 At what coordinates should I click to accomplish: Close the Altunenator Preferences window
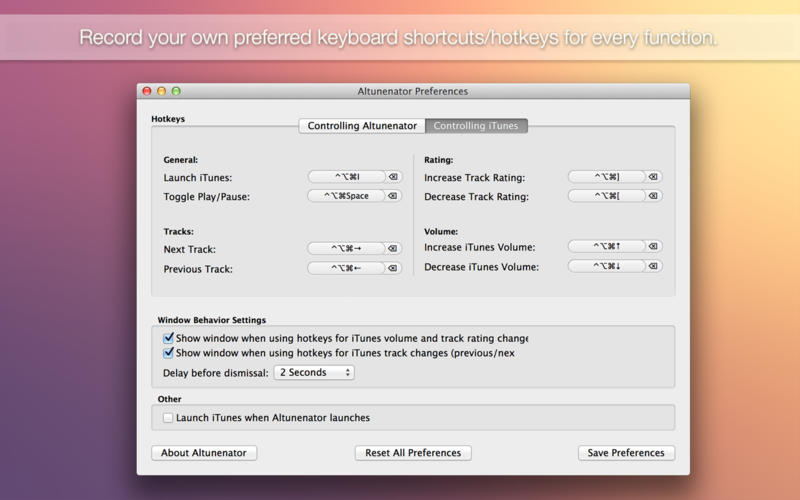pos(146,91)
